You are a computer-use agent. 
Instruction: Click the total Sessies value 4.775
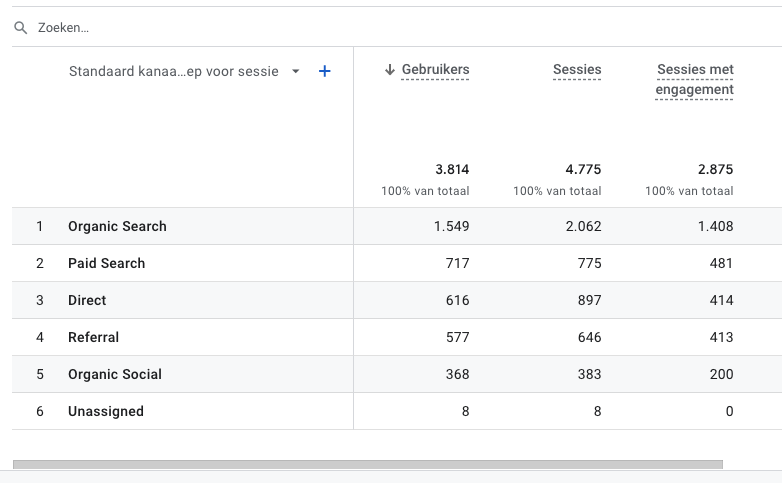(583, 169)
